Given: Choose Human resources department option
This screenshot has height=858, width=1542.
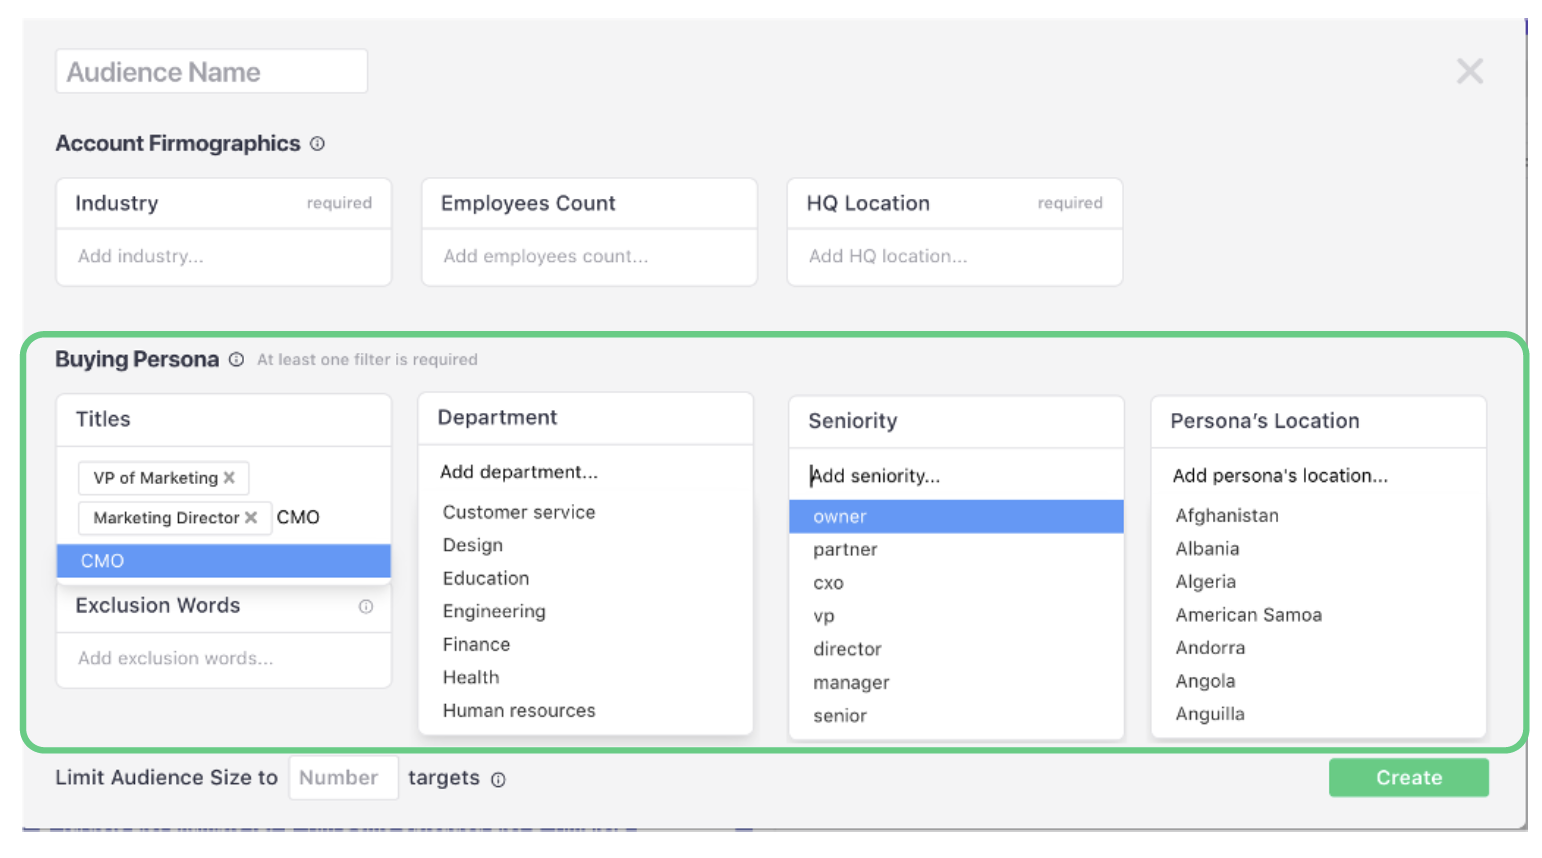Looking at the screenshot, I should tap(519, 711).
